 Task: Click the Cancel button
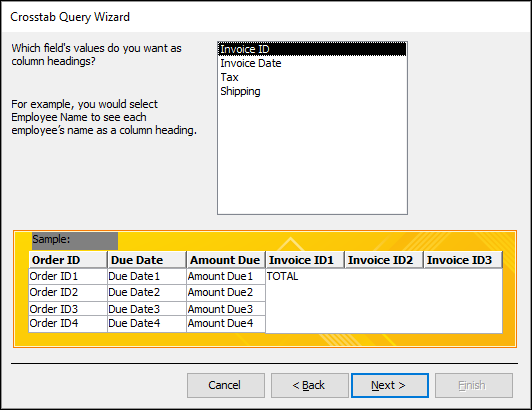226,385
